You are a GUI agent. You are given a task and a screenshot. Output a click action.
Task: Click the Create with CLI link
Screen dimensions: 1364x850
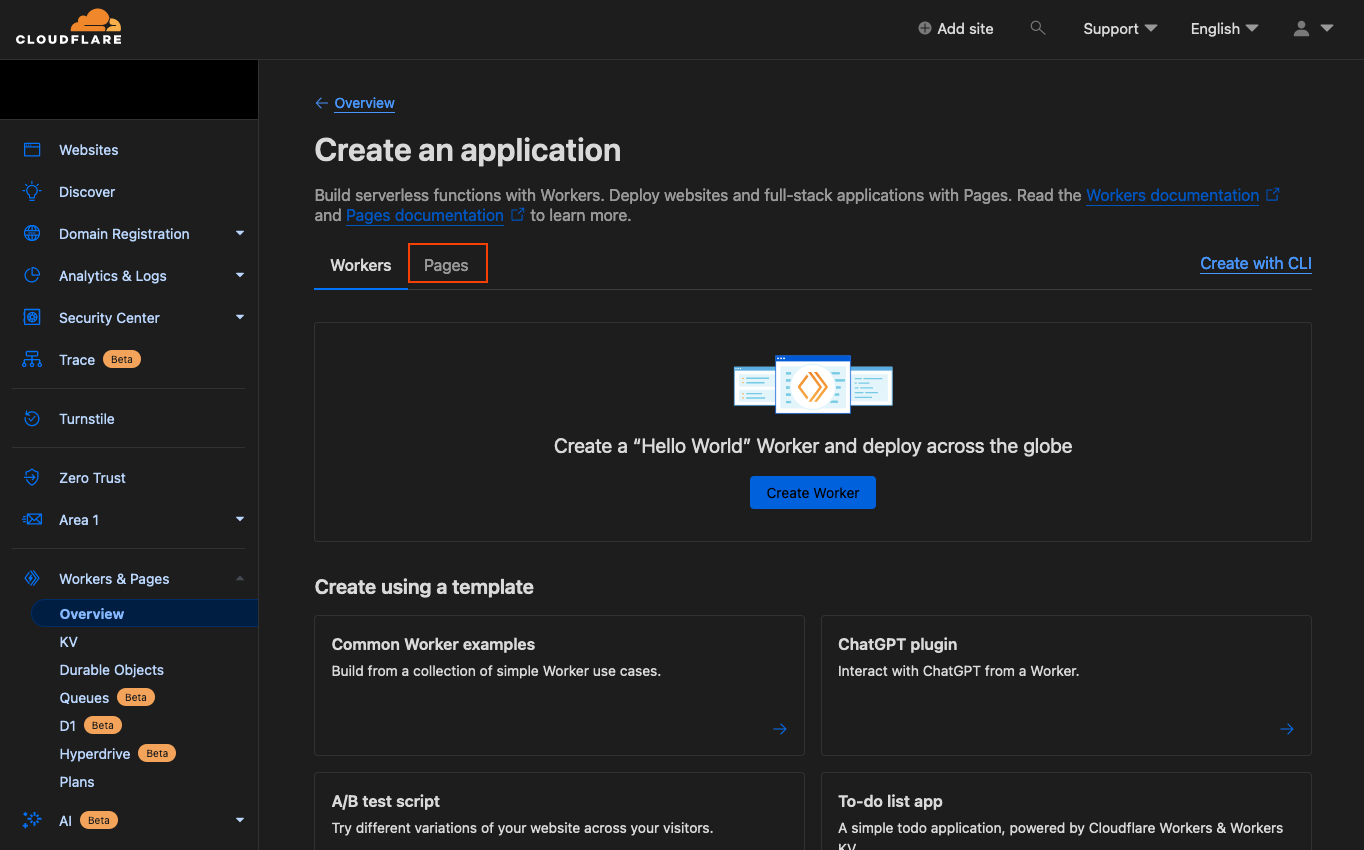[1256, 263]
